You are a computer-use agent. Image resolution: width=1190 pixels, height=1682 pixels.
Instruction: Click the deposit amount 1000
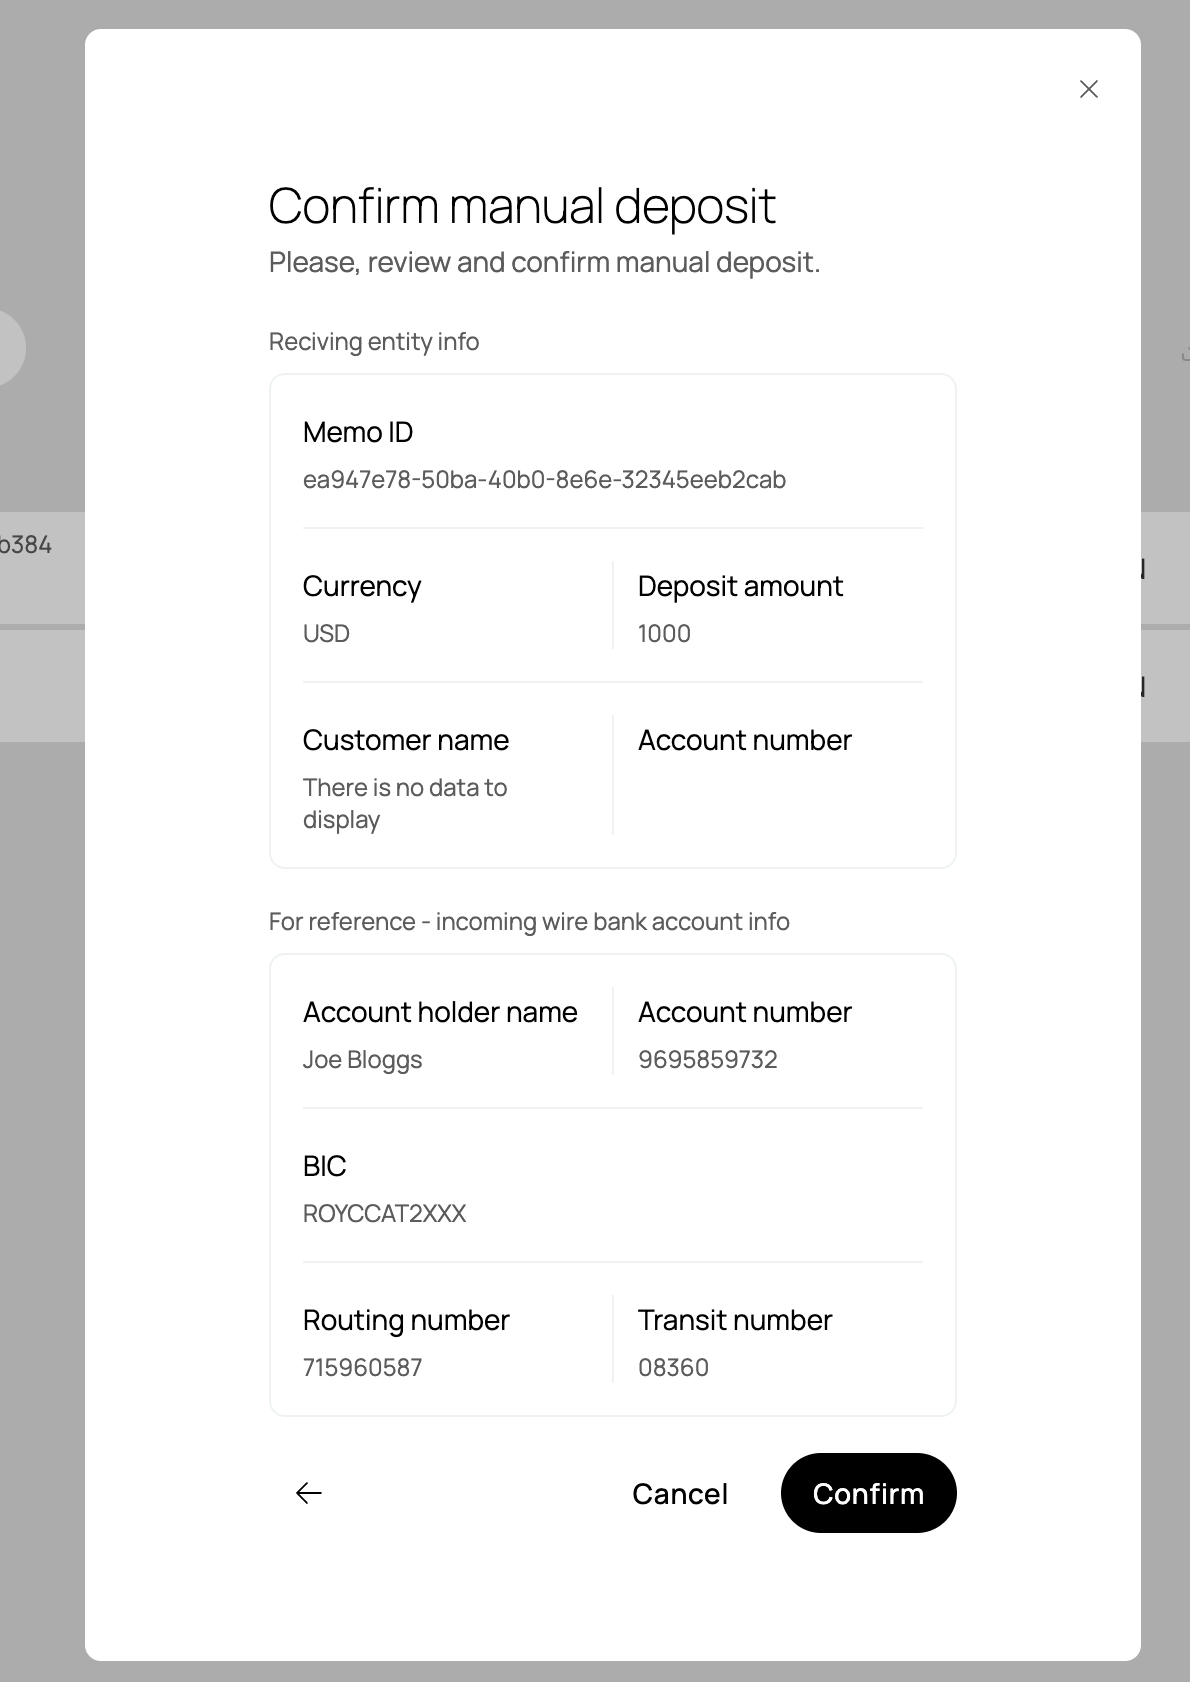664,634
